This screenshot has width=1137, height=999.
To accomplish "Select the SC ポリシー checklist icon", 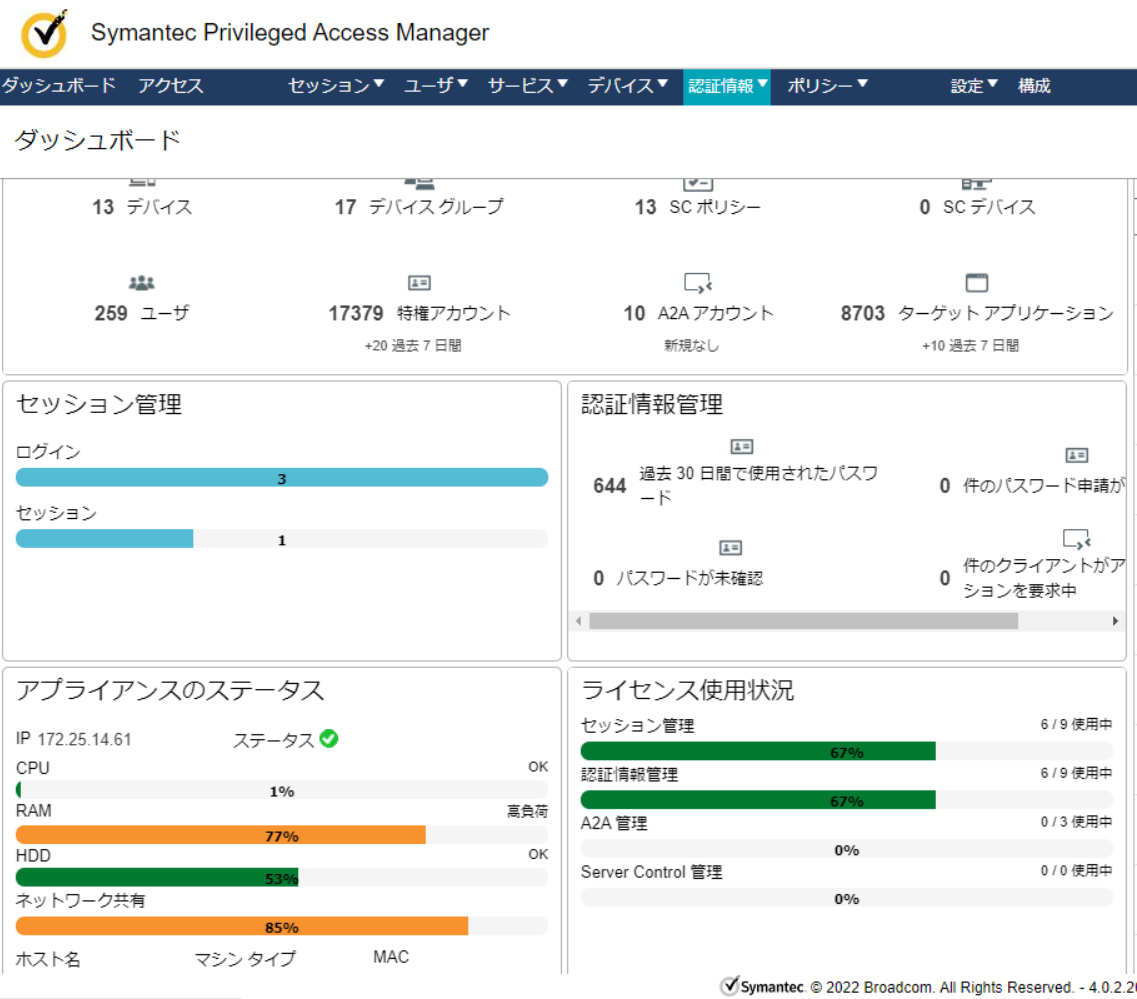I will point(696,181).
